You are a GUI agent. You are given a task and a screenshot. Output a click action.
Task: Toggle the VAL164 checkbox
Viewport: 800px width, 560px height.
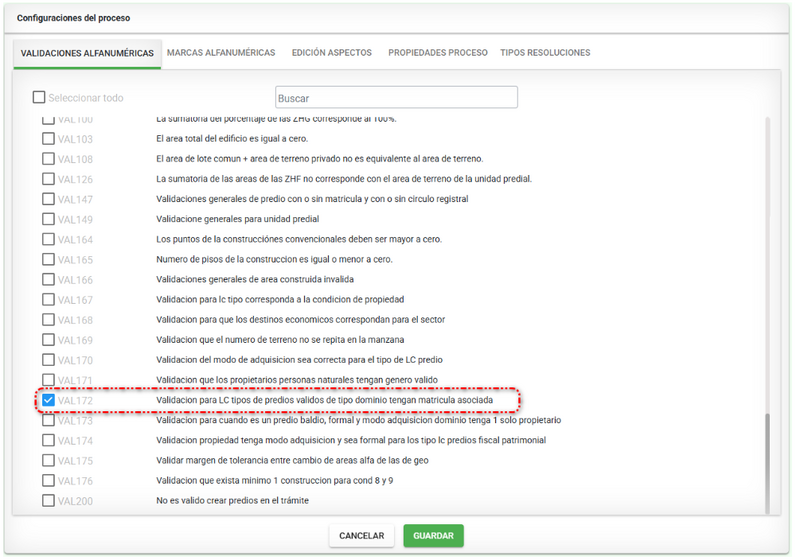48,239
